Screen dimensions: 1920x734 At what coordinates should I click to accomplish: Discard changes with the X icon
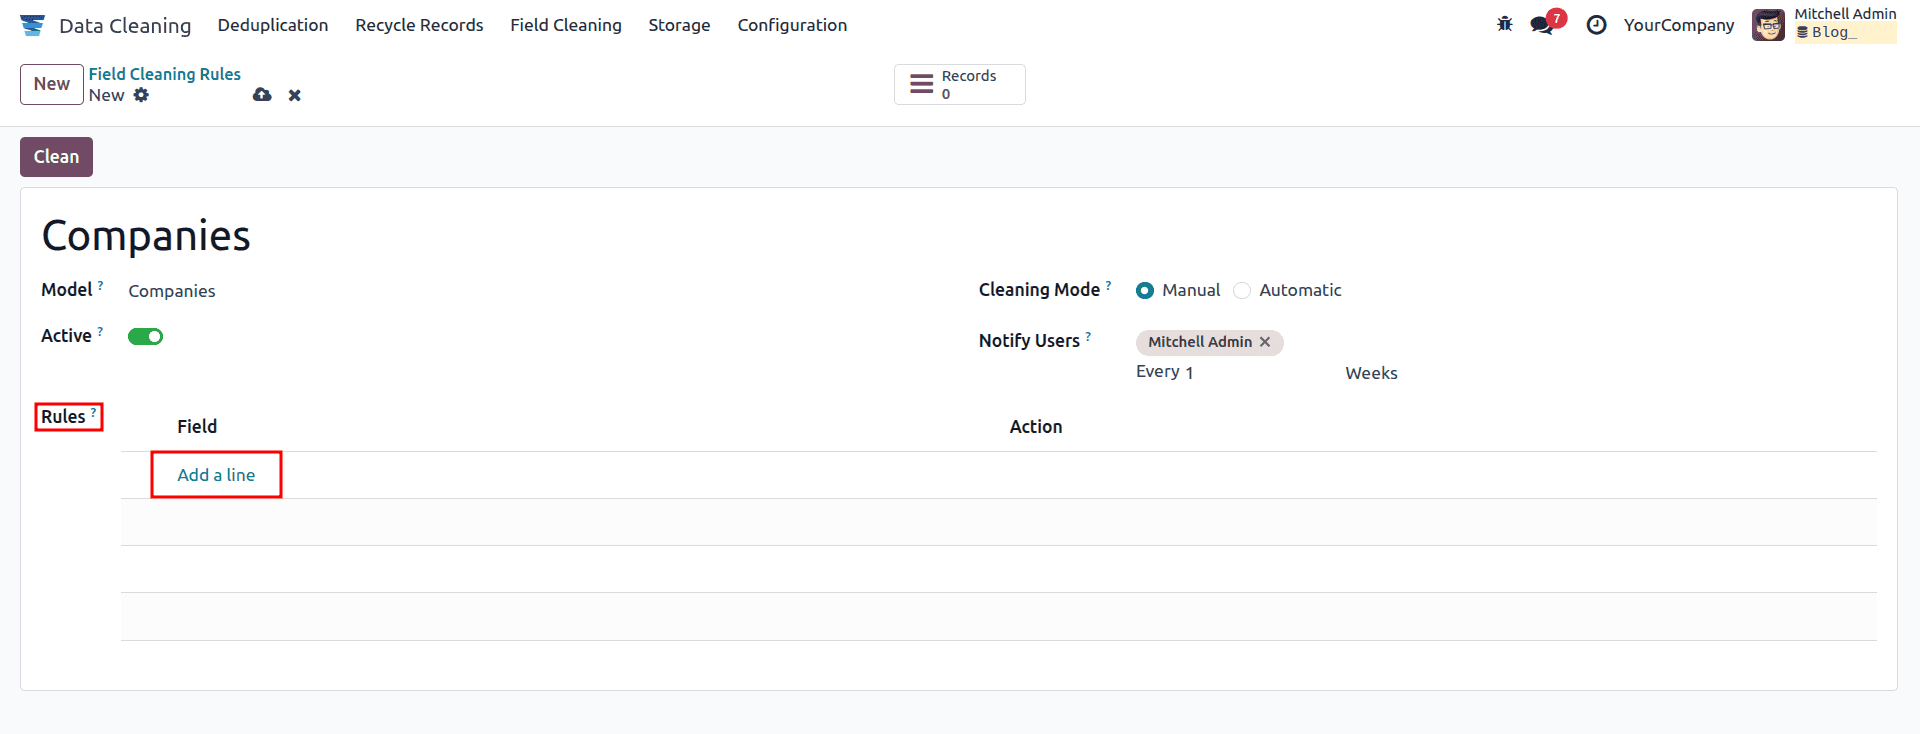(295, 95)
